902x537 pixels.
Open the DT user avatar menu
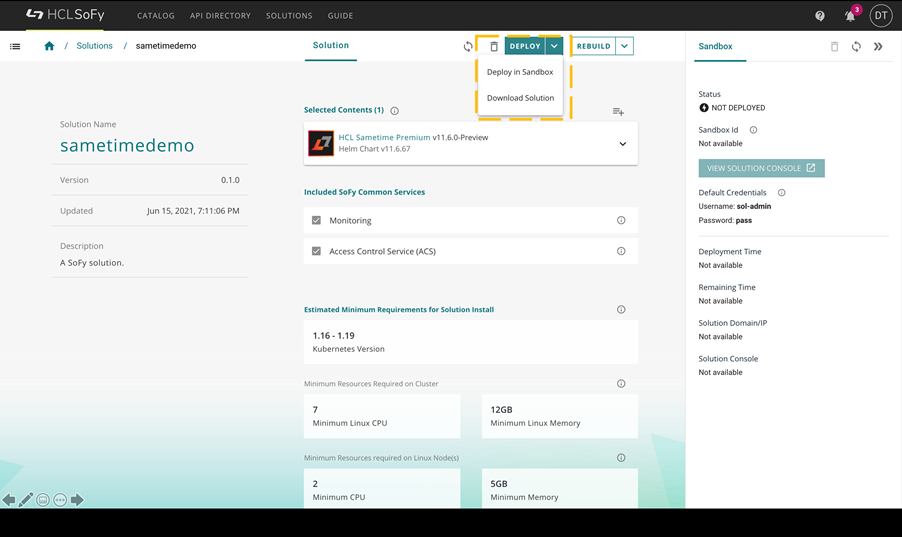pos(881,16)
